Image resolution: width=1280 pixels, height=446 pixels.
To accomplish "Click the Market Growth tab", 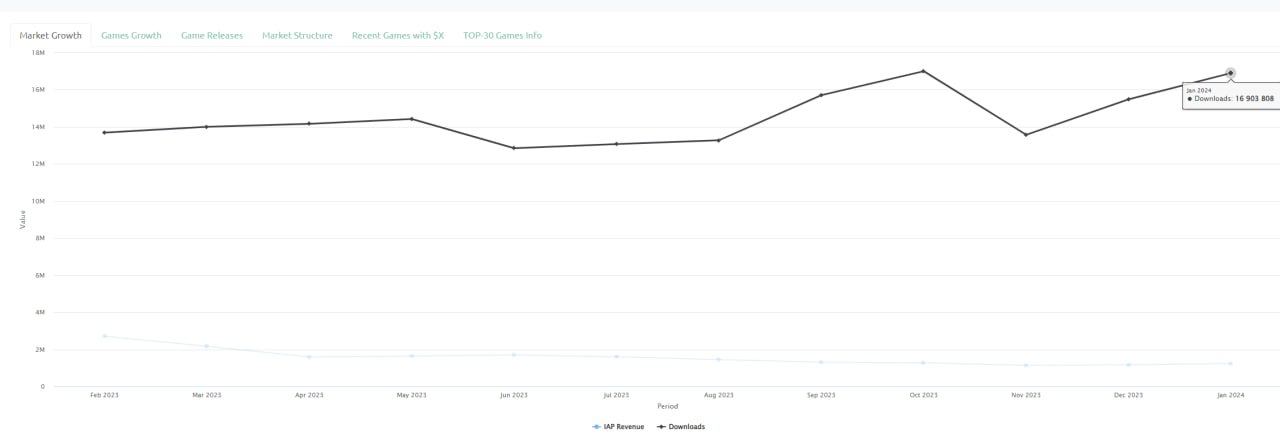I will point(51,36).
